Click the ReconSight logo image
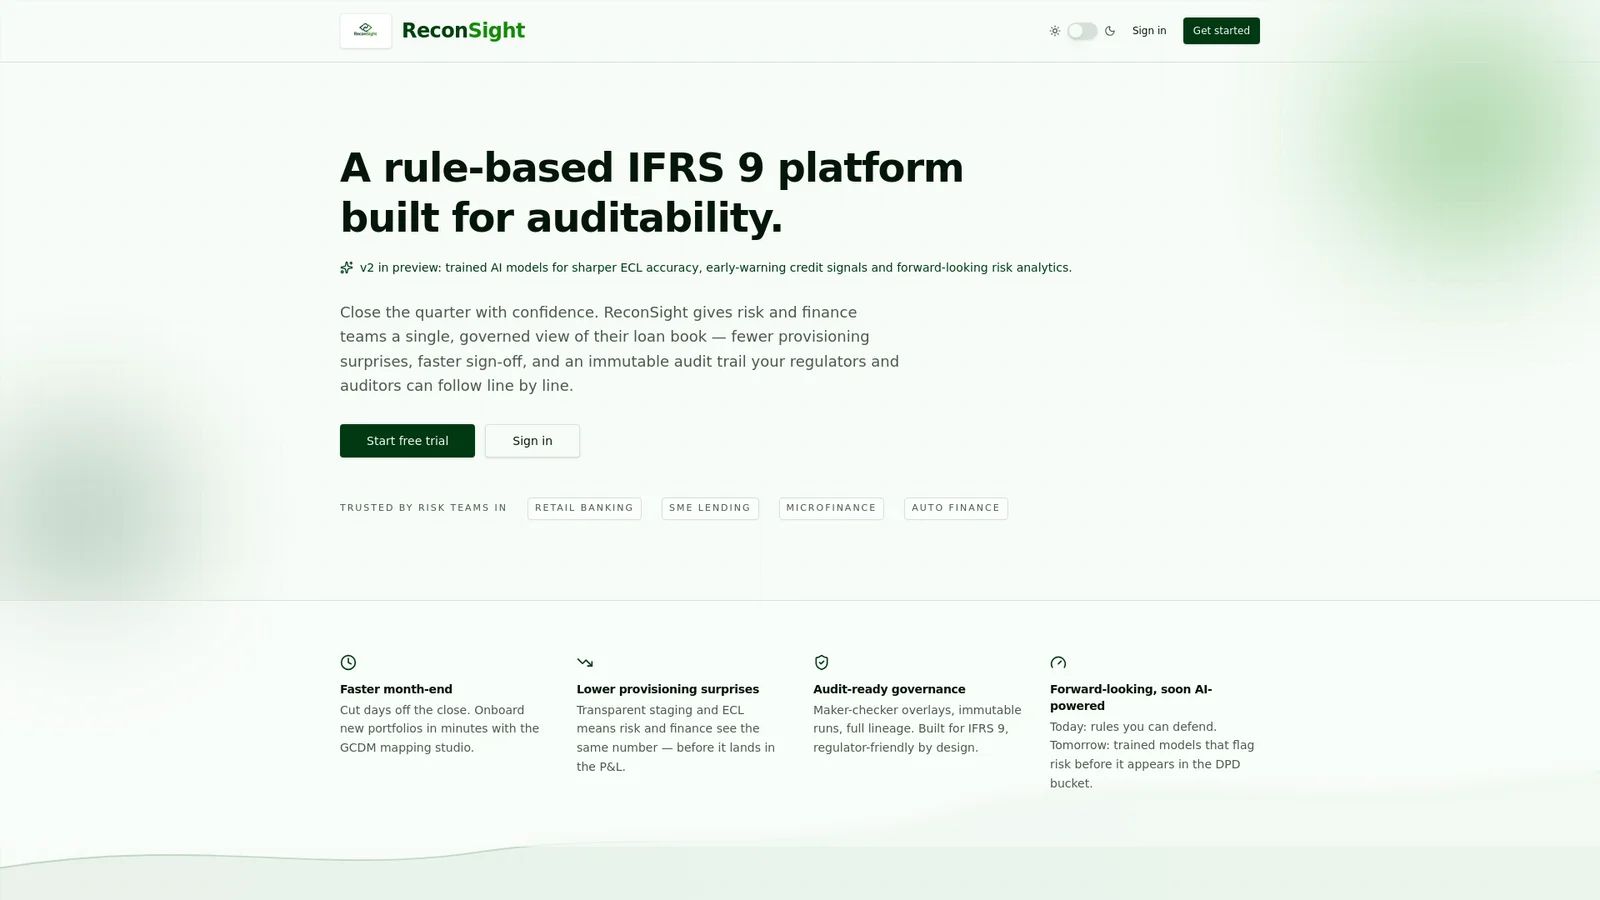 (x=365, y=31)
